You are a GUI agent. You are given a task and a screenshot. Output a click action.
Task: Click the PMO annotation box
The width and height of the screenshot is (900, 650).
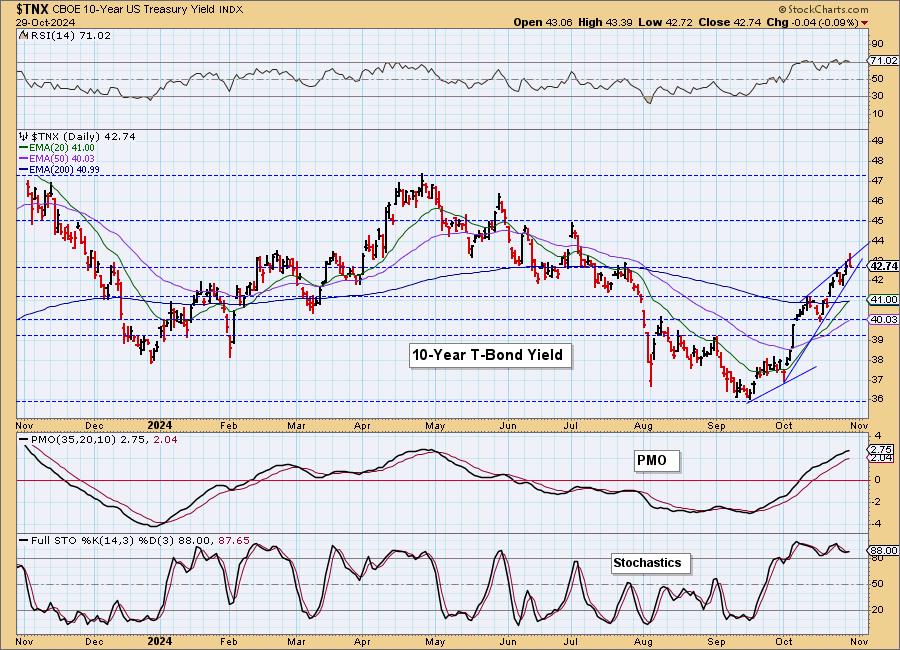(657, 461)
